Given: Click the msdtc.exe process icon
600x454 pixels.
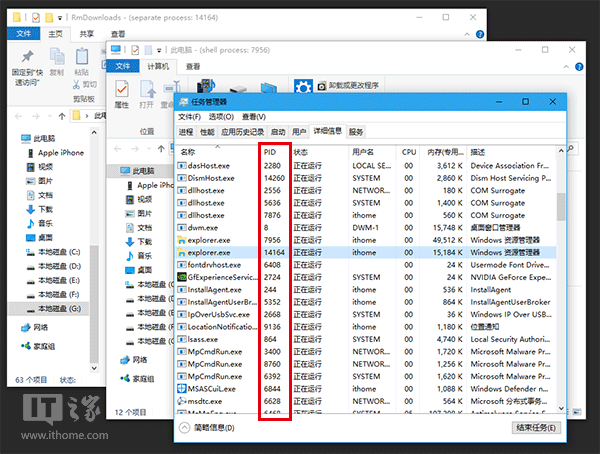Looking at the screenshot, I should point(182,401).
